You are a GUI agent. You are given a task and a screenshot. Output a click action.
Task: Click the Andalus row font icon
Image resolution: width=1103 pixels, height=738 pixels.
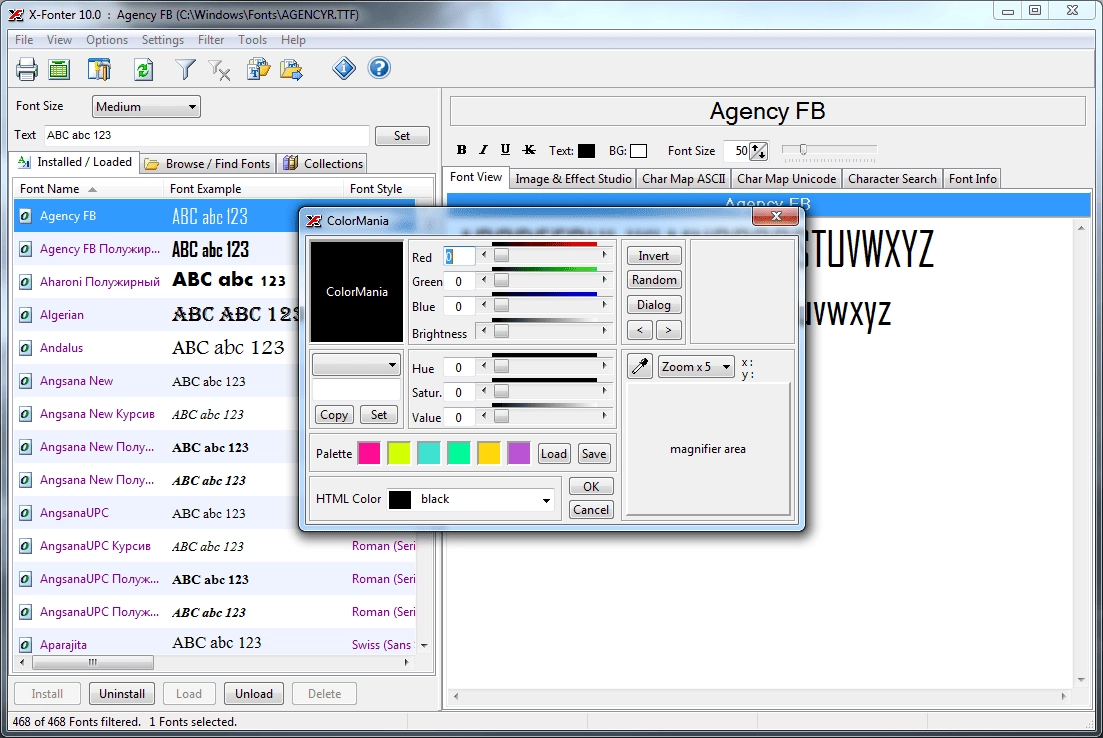tap(25, 348)
